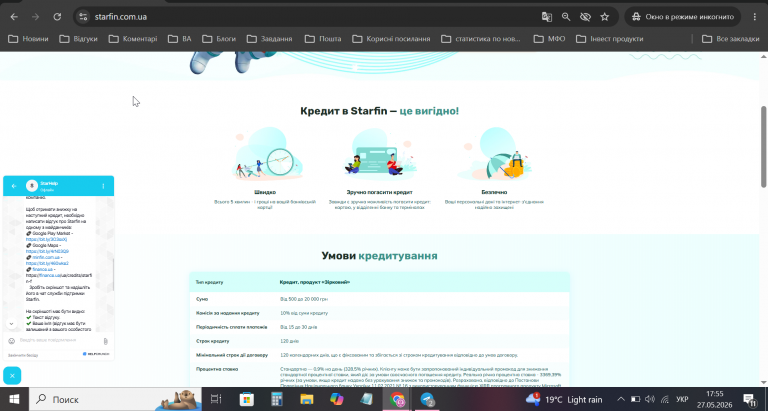
Task: Click the 120 днів value
Action: (289, 341)
